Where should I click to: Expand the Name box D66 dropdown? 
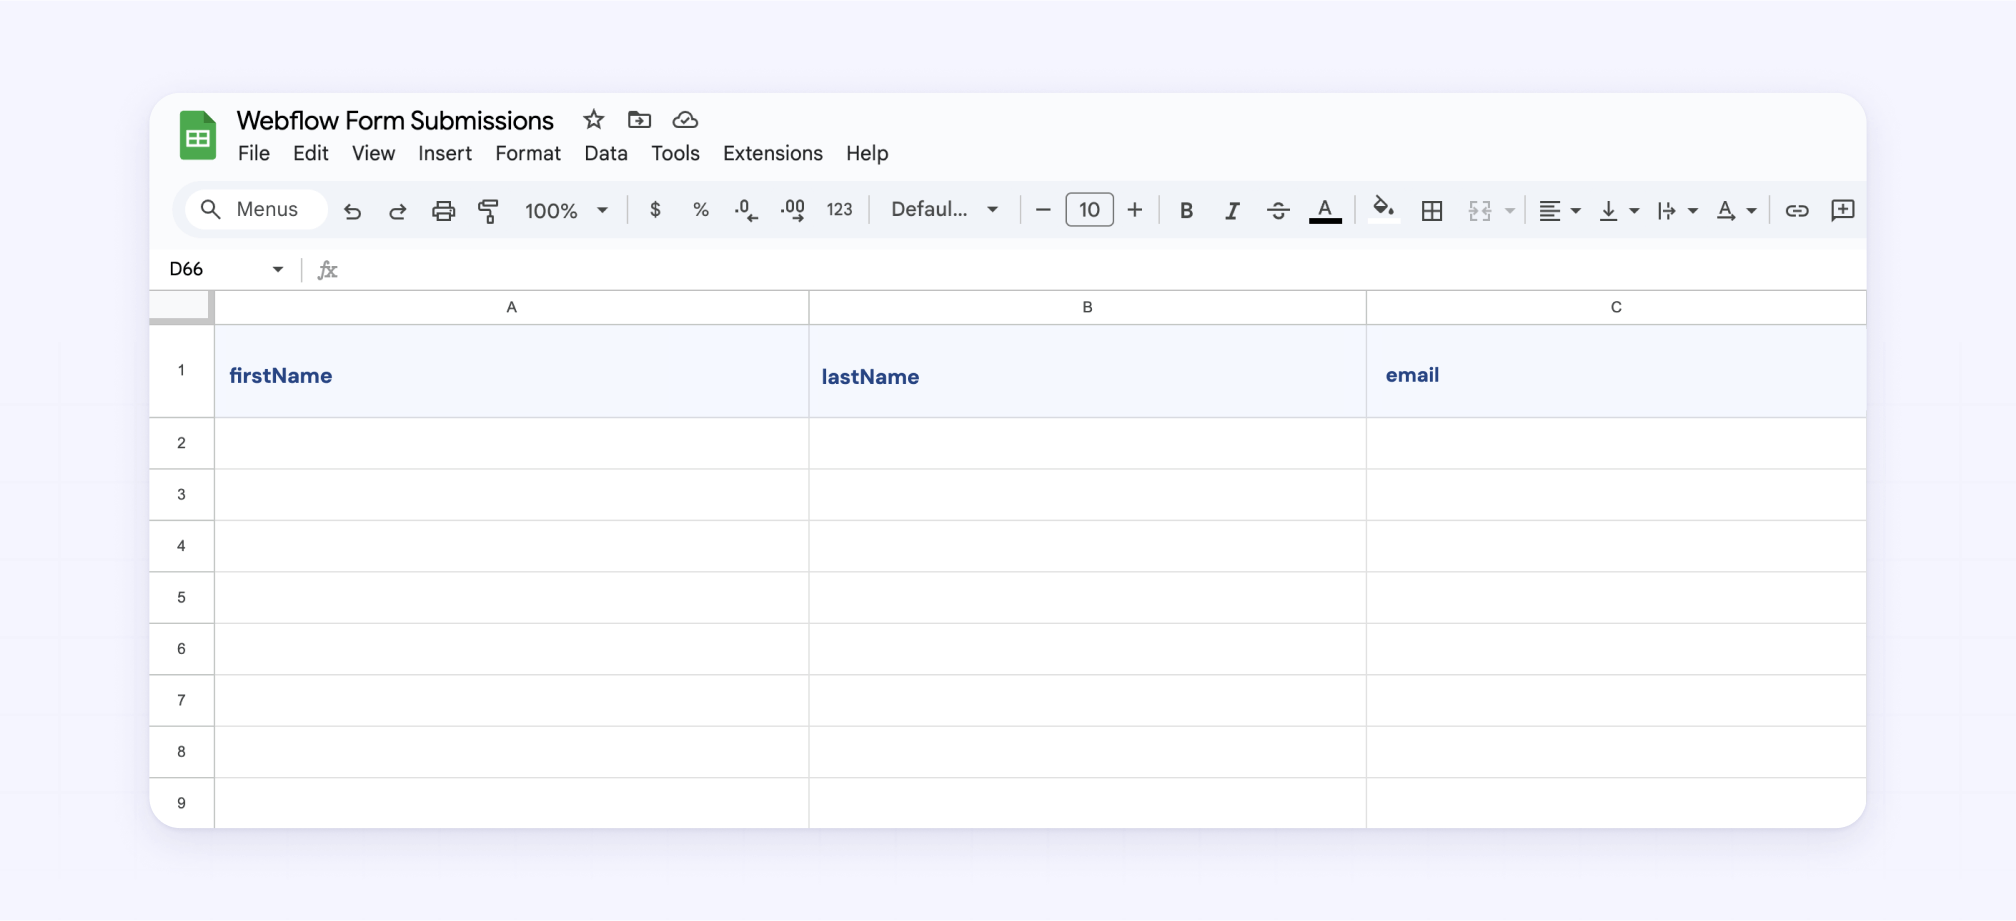click(278, 269)
